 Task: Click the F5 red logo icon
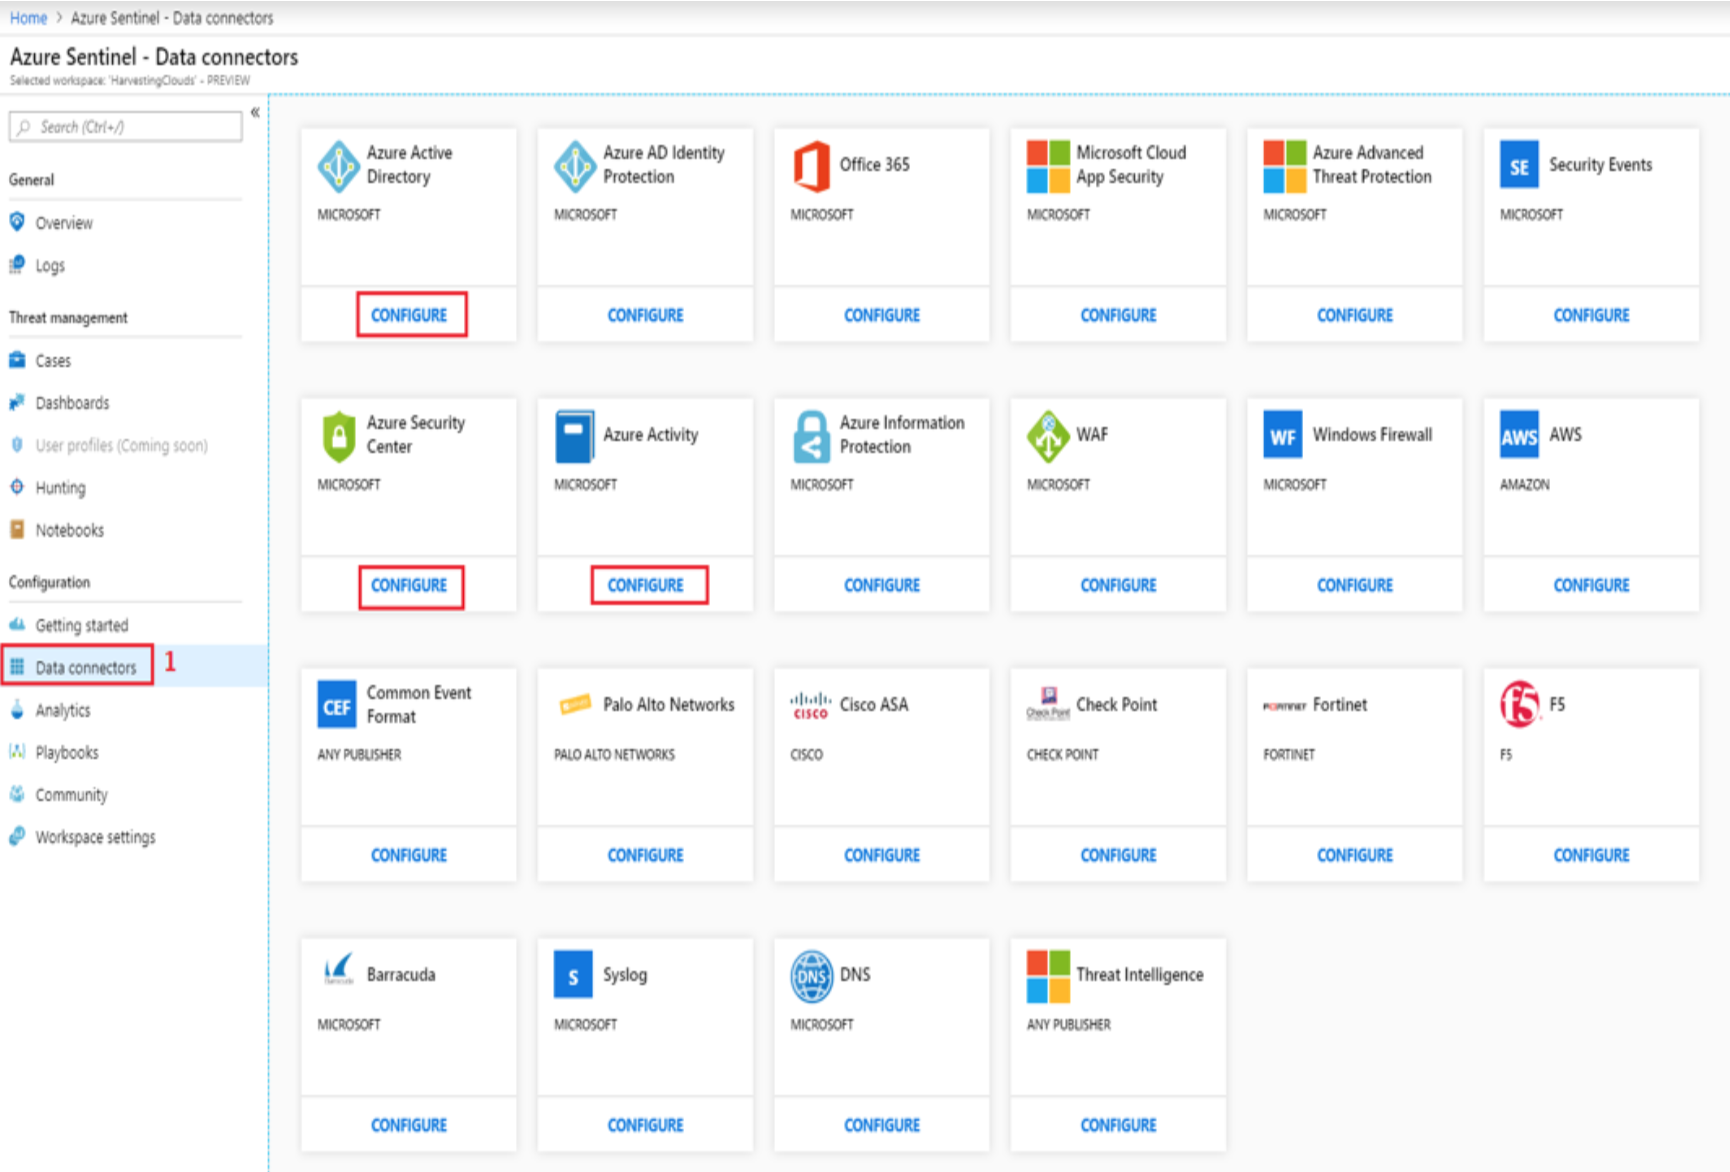click(x=1519, y=704)
